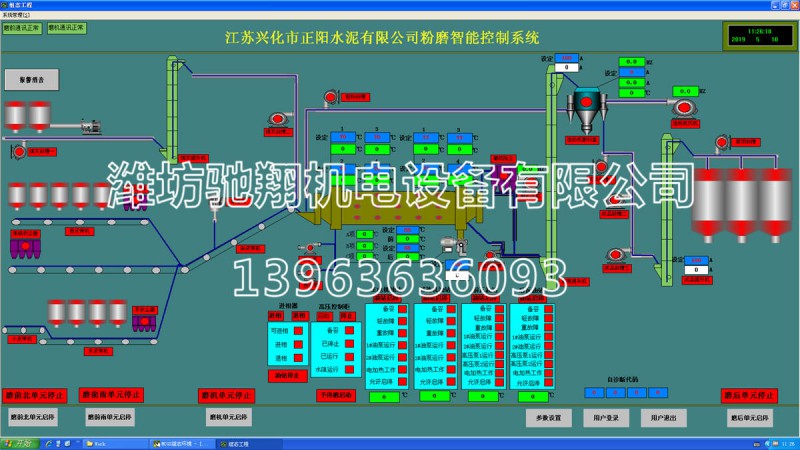
Task: Select the purple dust collector on the upper-left conveyor
Action: tap(25, 249)
